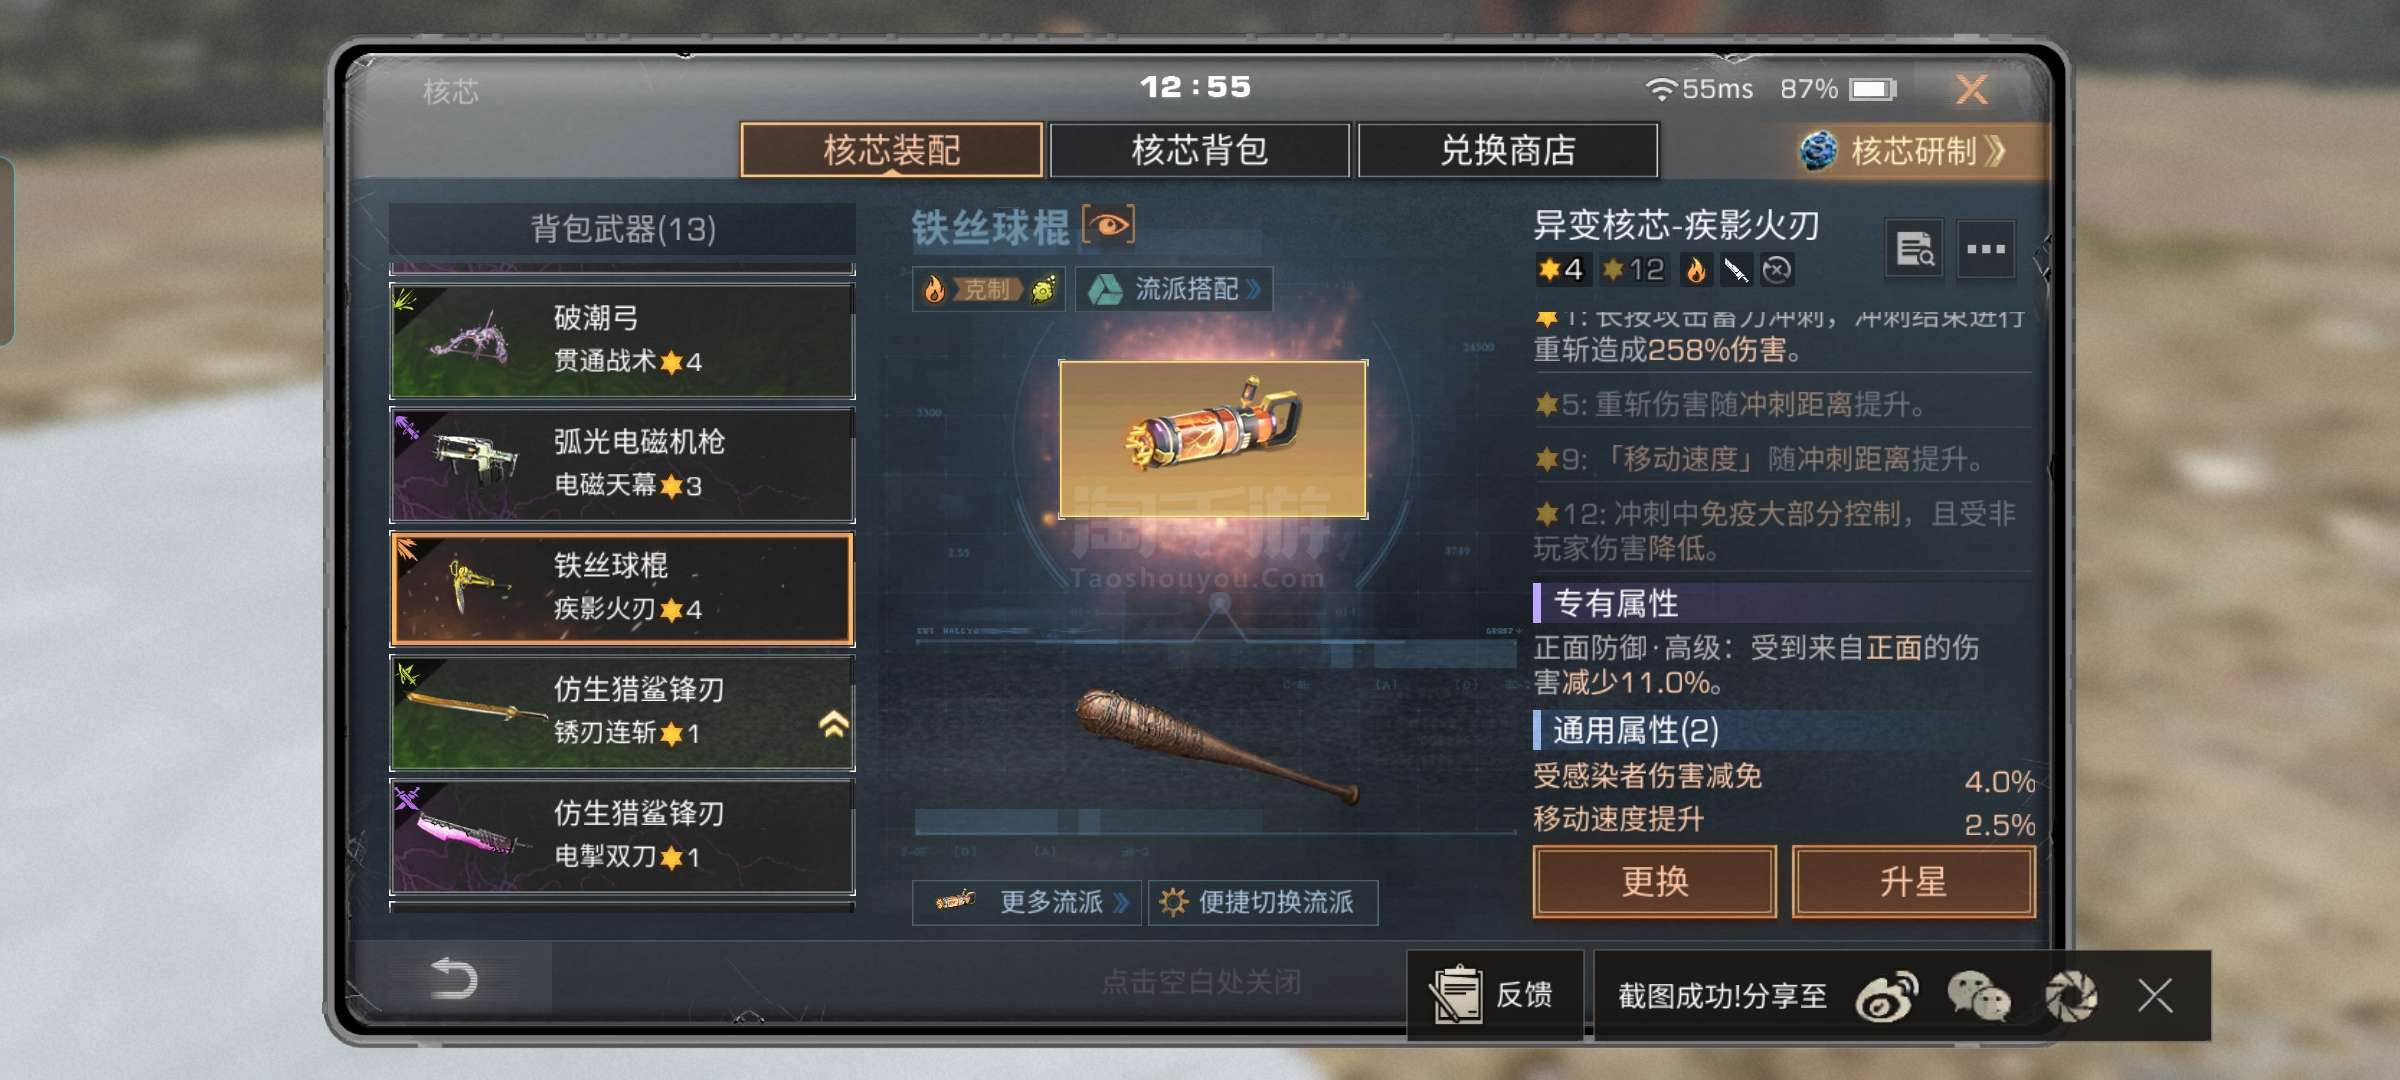Viewport: 2400px width, 1080px height.
Task: Switch to the 核心背包 tab
Action: click(x=1200, y=150)
